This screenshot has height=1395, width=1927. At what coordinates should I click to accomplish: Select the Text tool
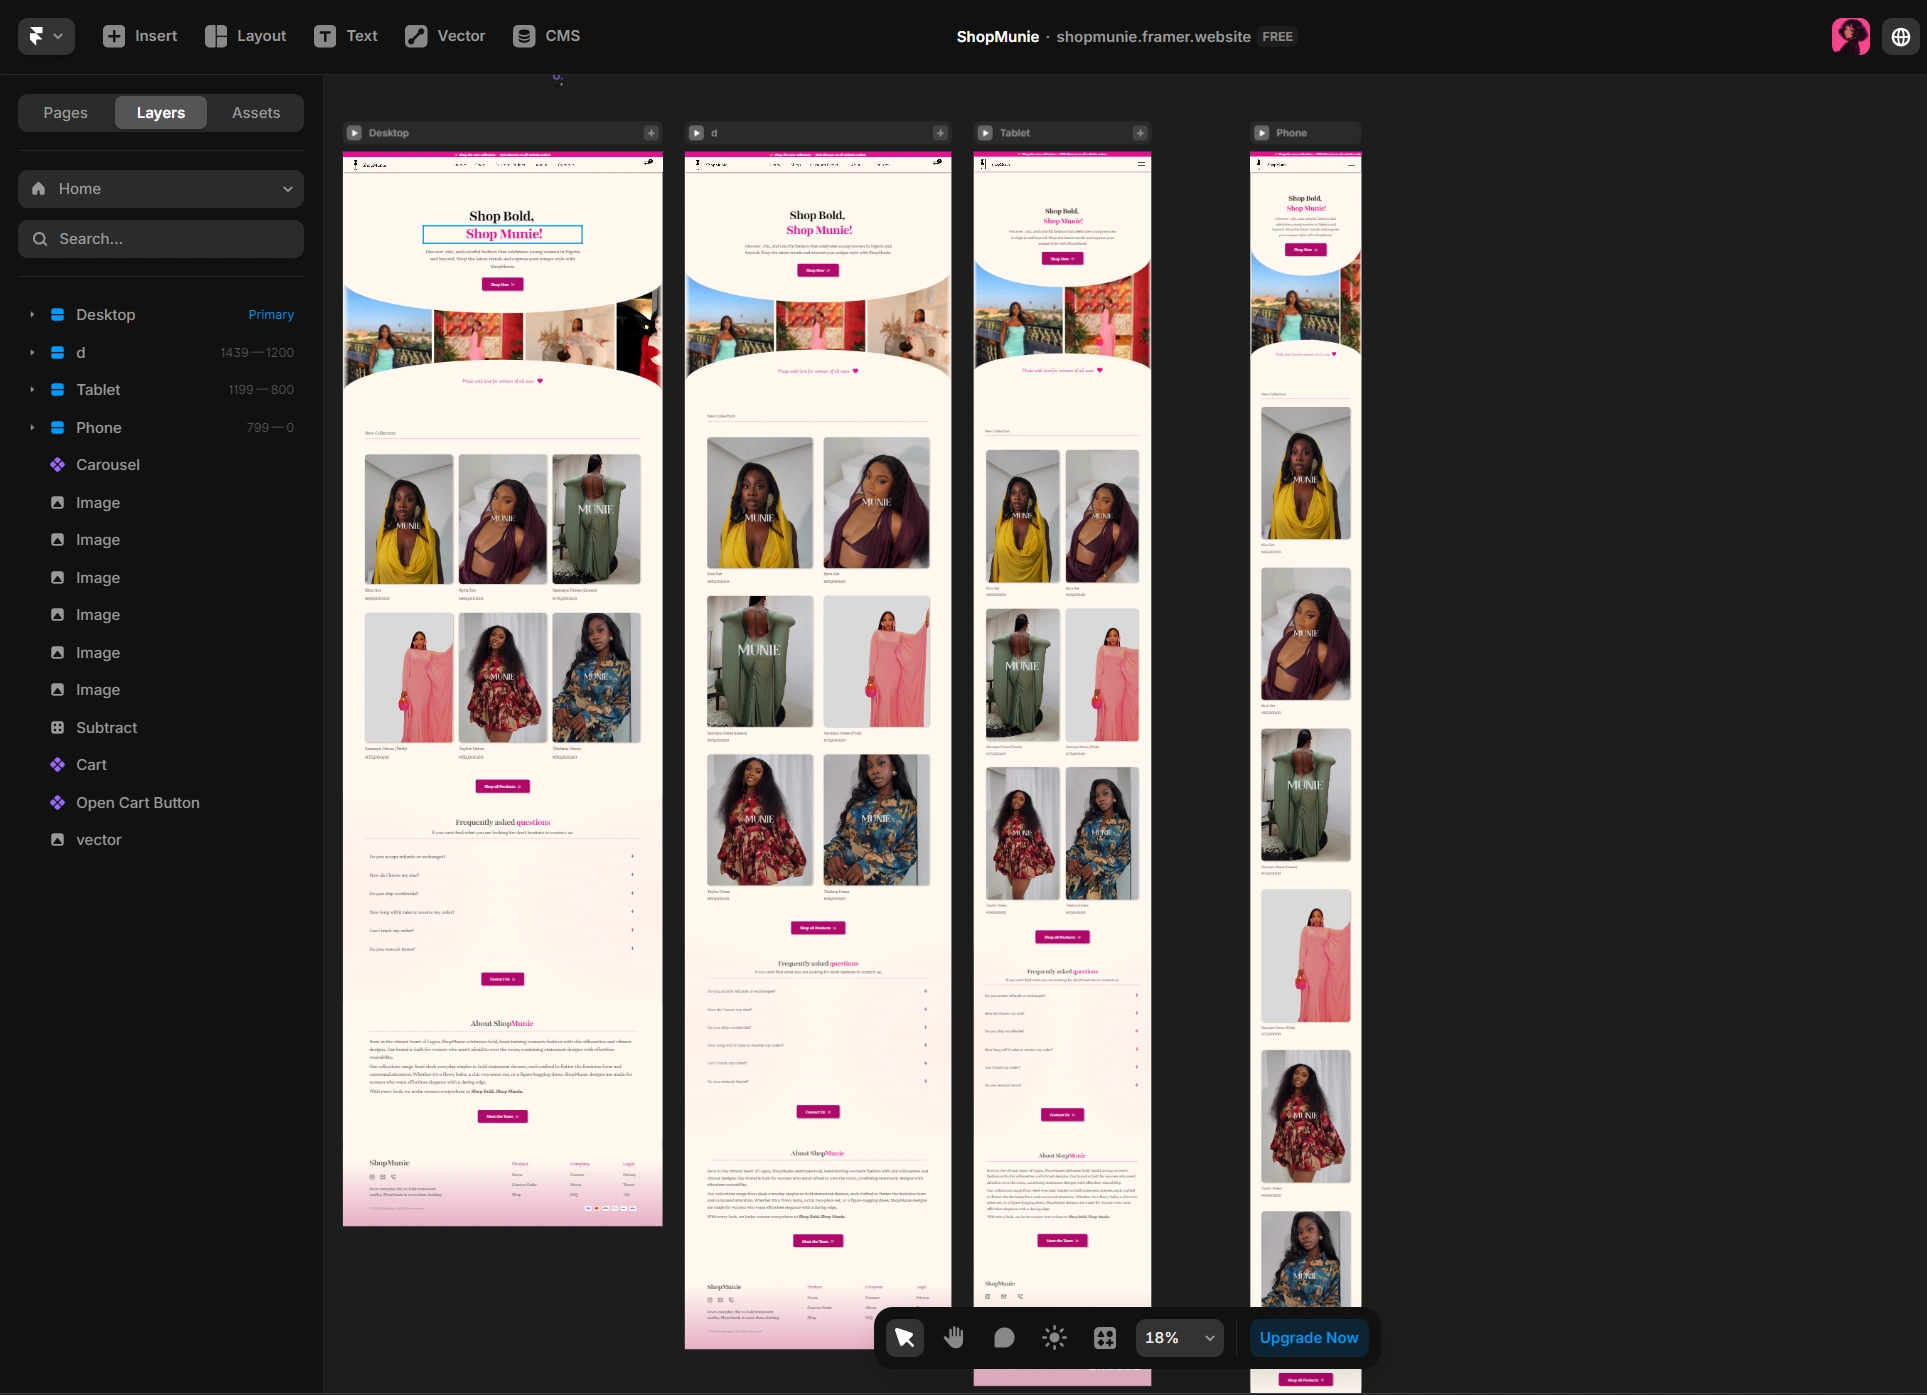[x=345, y=35]
